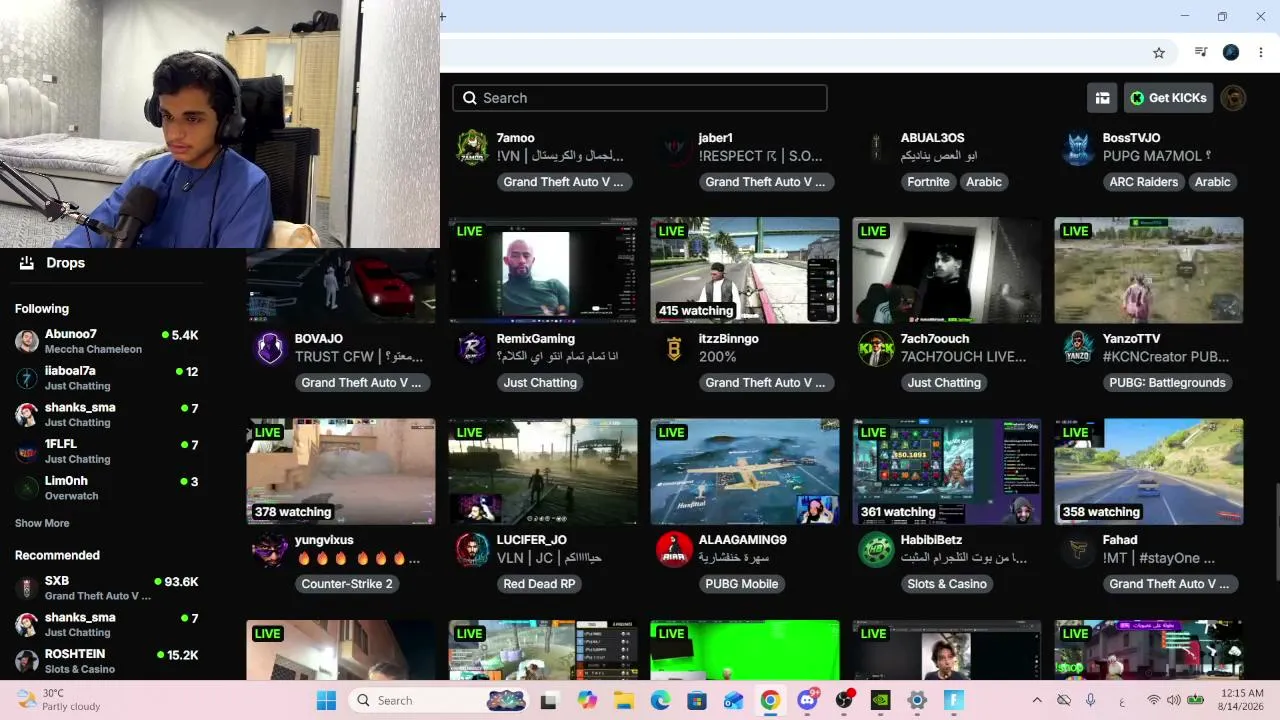Open recommended channel ROSHTEIN

[108, 662]
